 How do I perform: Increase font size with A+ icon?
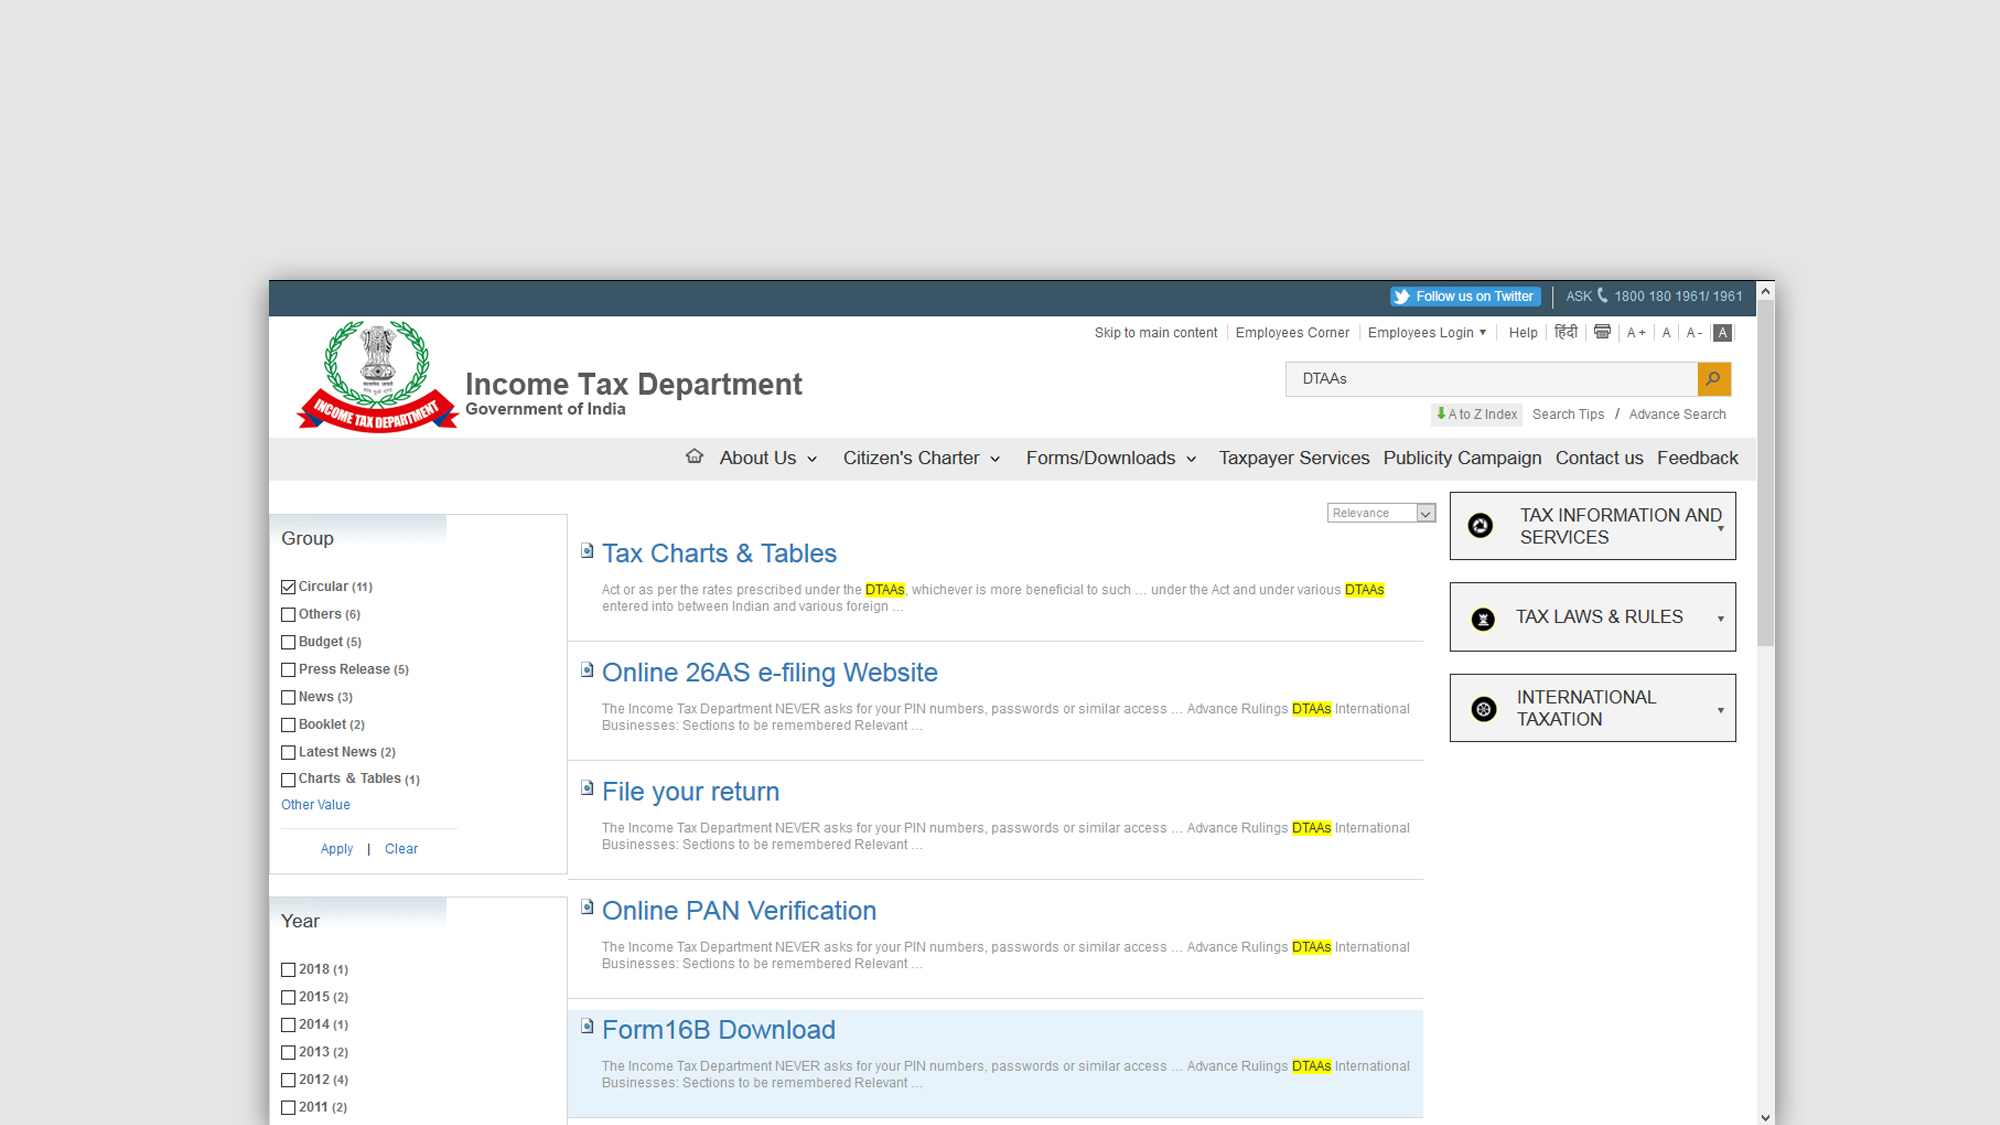click(1636, 333)
